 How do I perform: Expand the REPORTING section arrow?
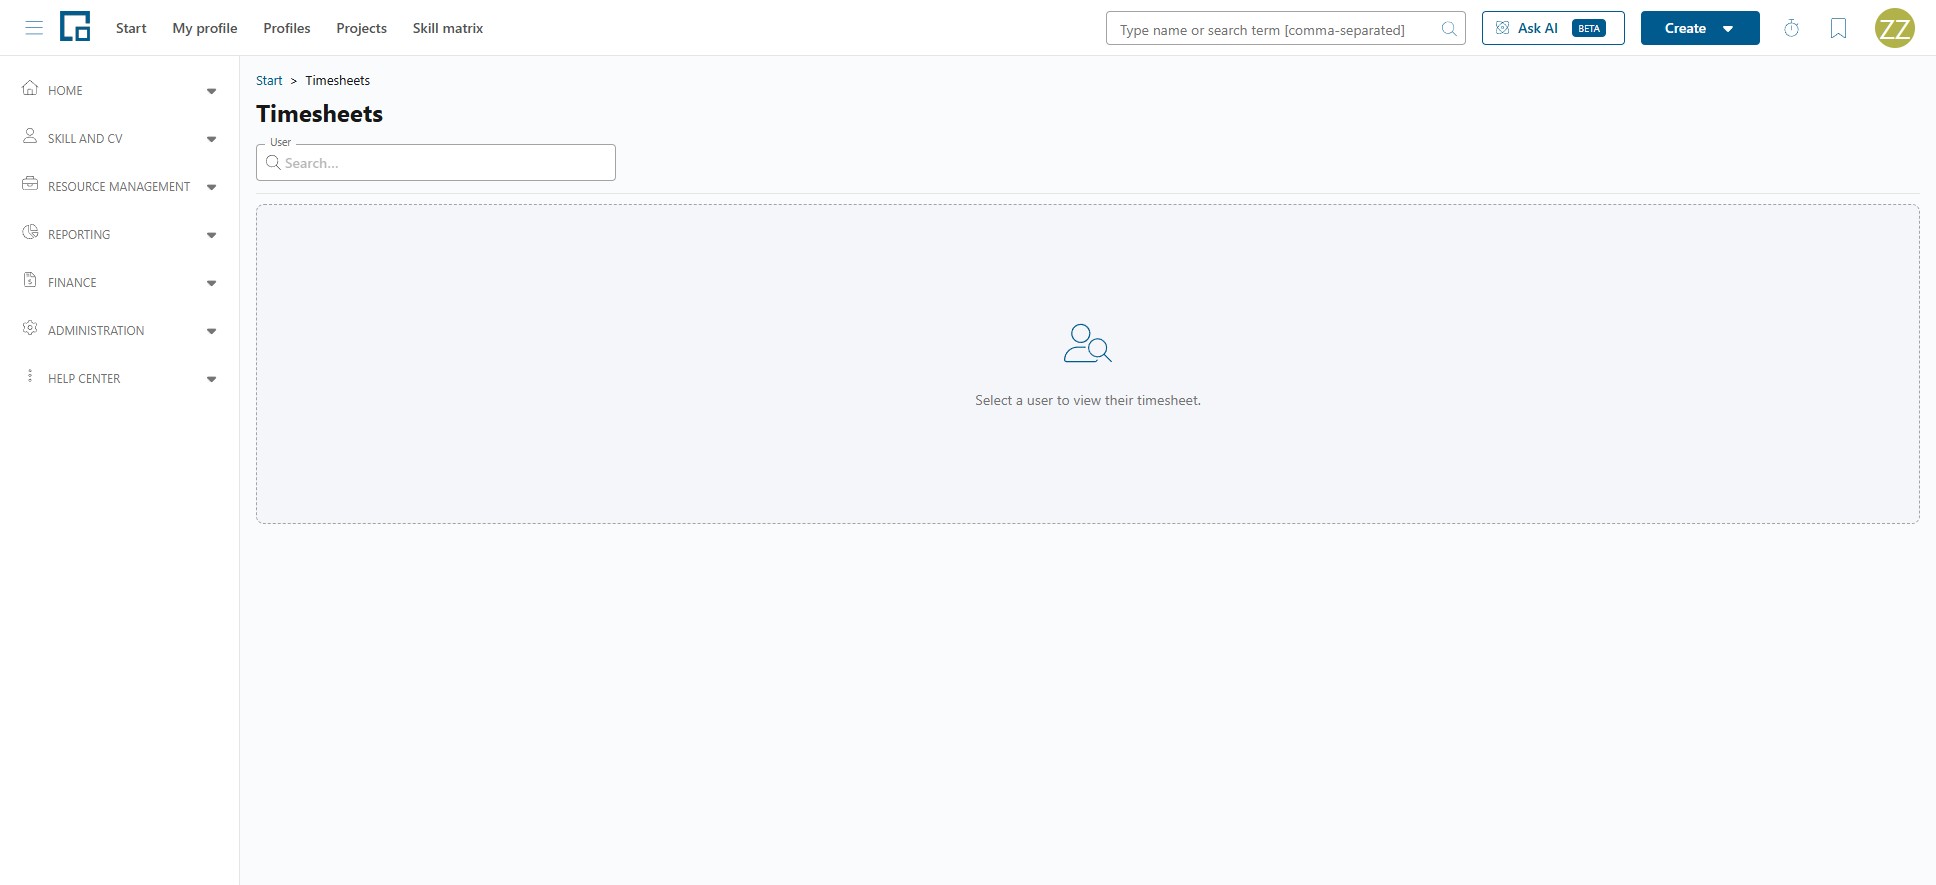click(211, 235)
